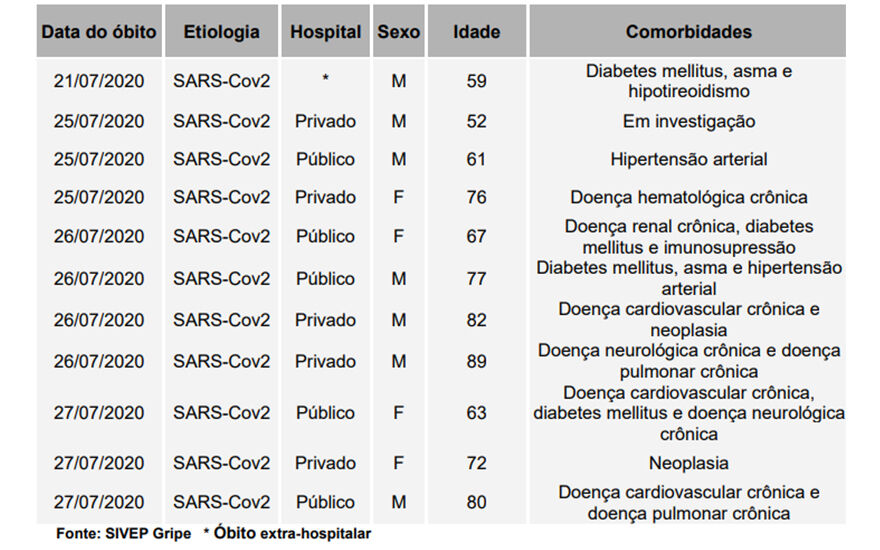Click the age 72 cell
The width and height of the screenshot is (880, 550).
point(476,463)
